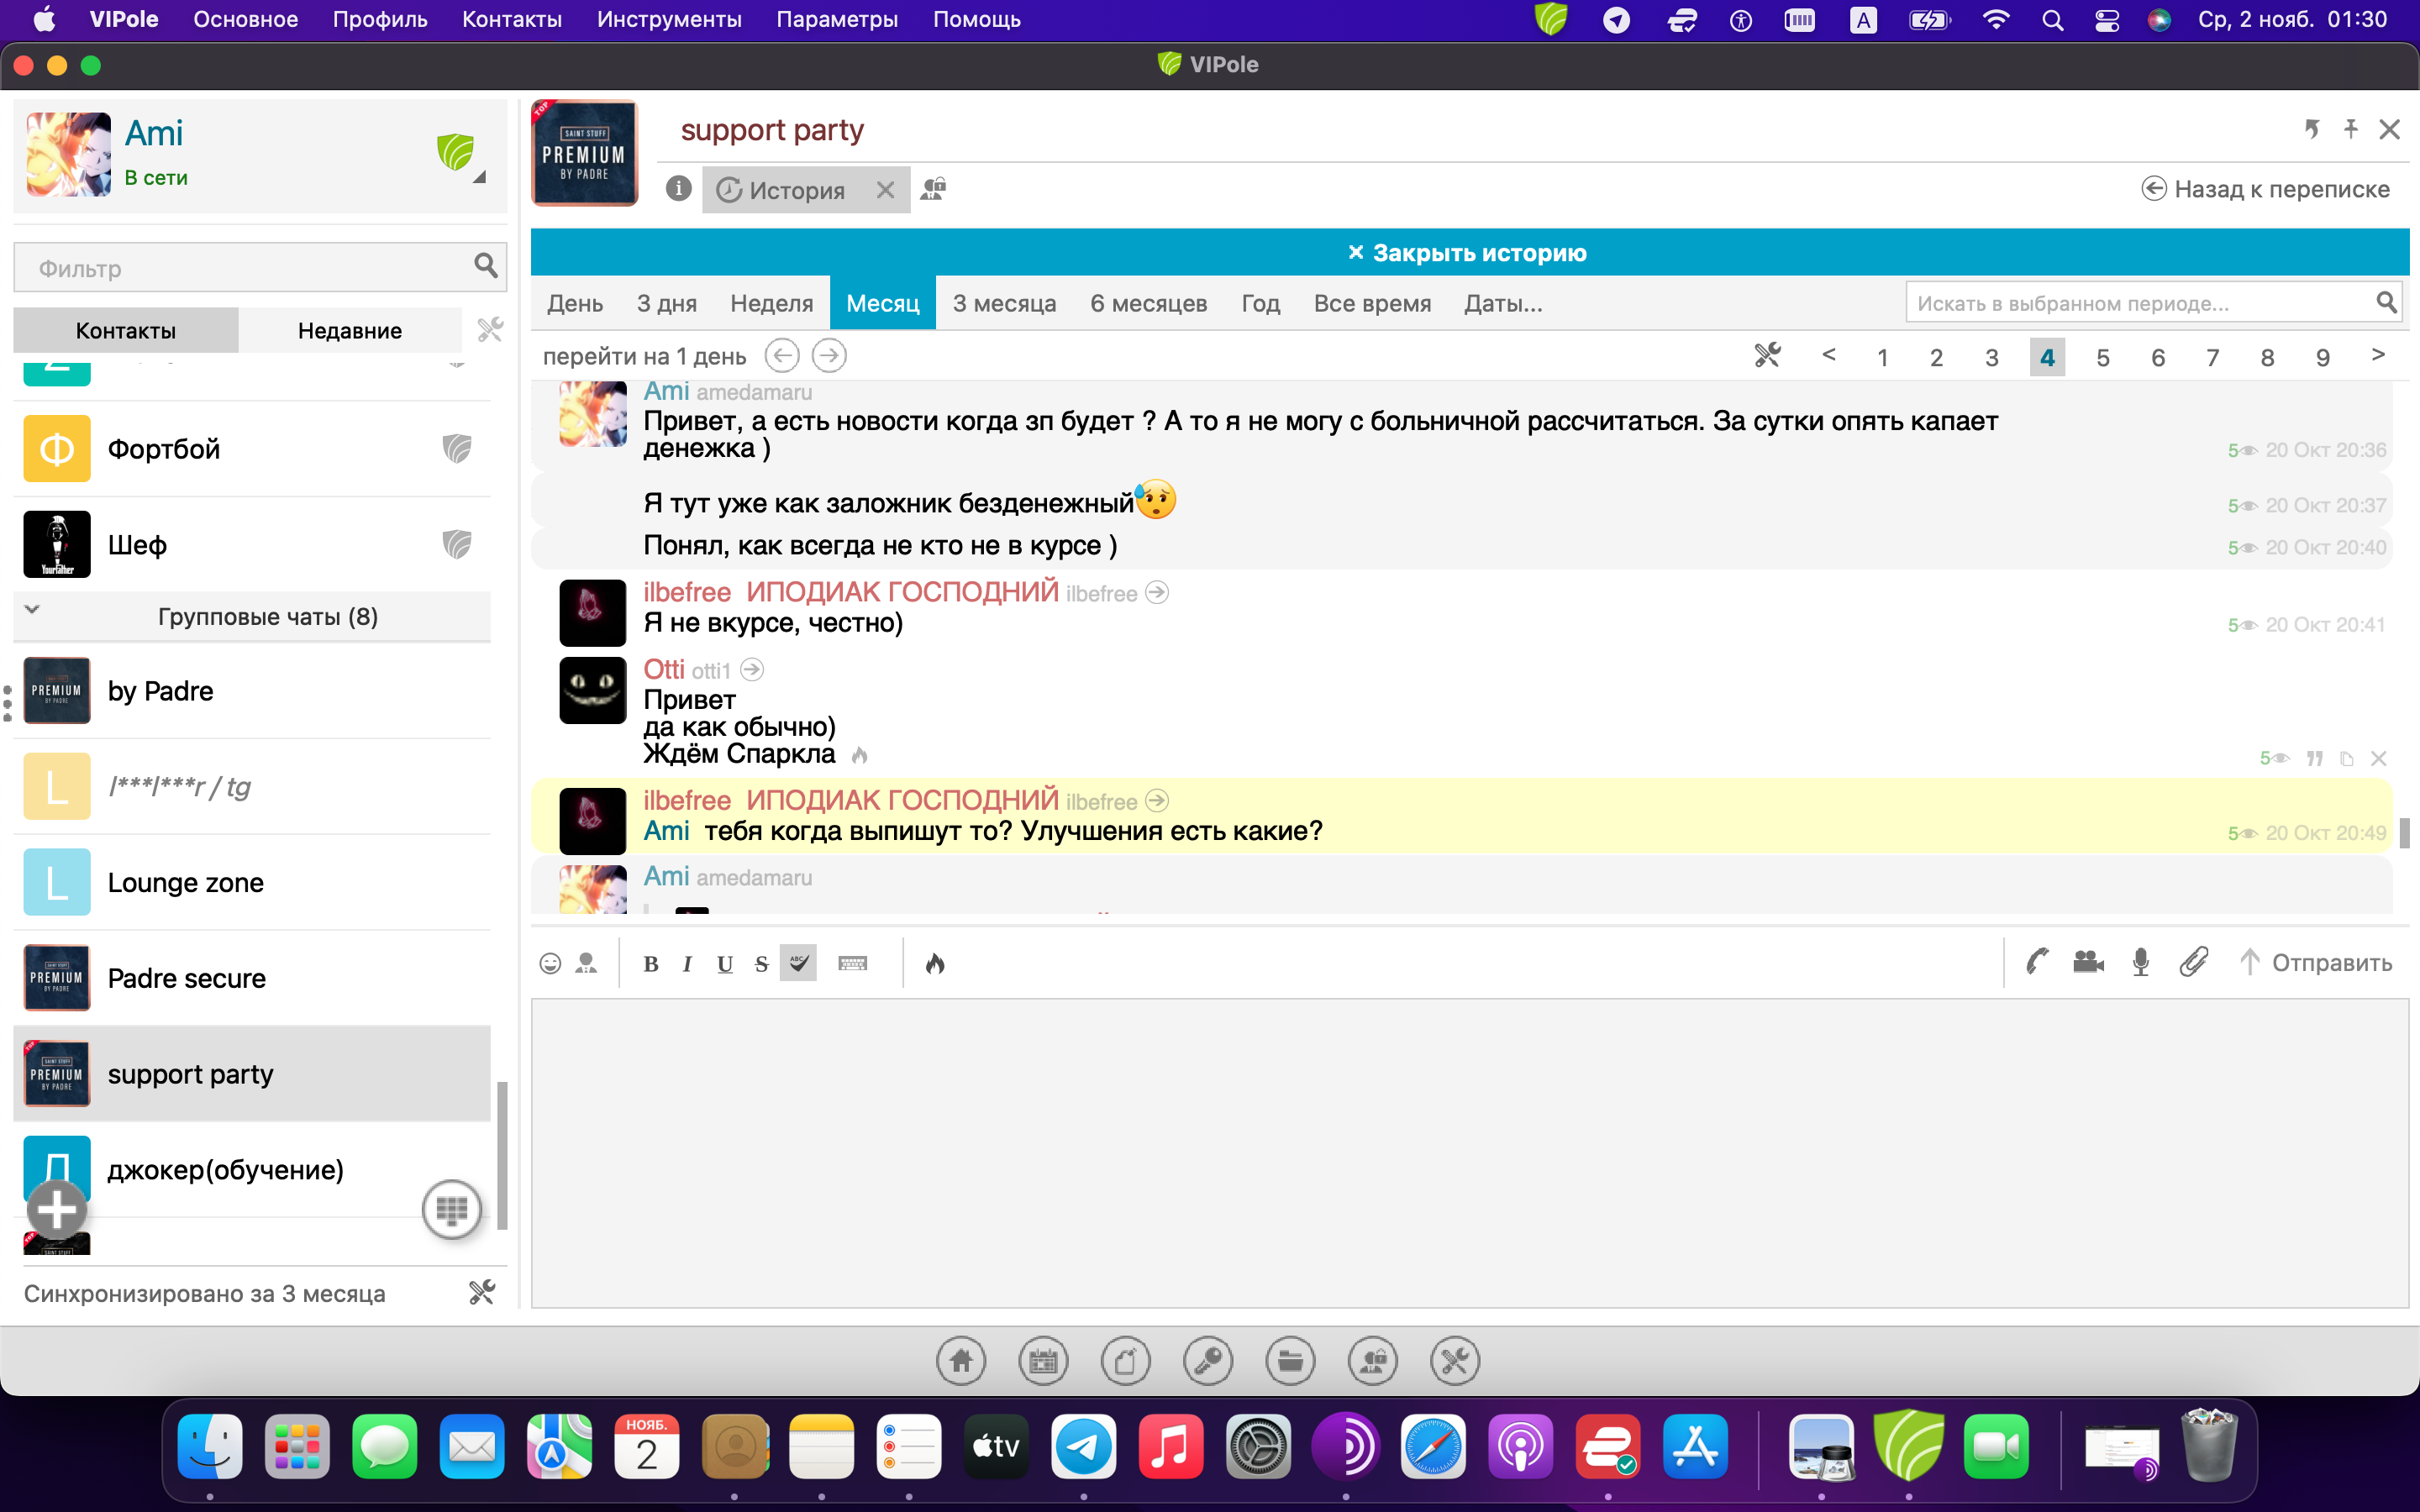Click the mention contact icon in toolbar
Viewport: 2420px width, 1512px height.
pos(586,963)
